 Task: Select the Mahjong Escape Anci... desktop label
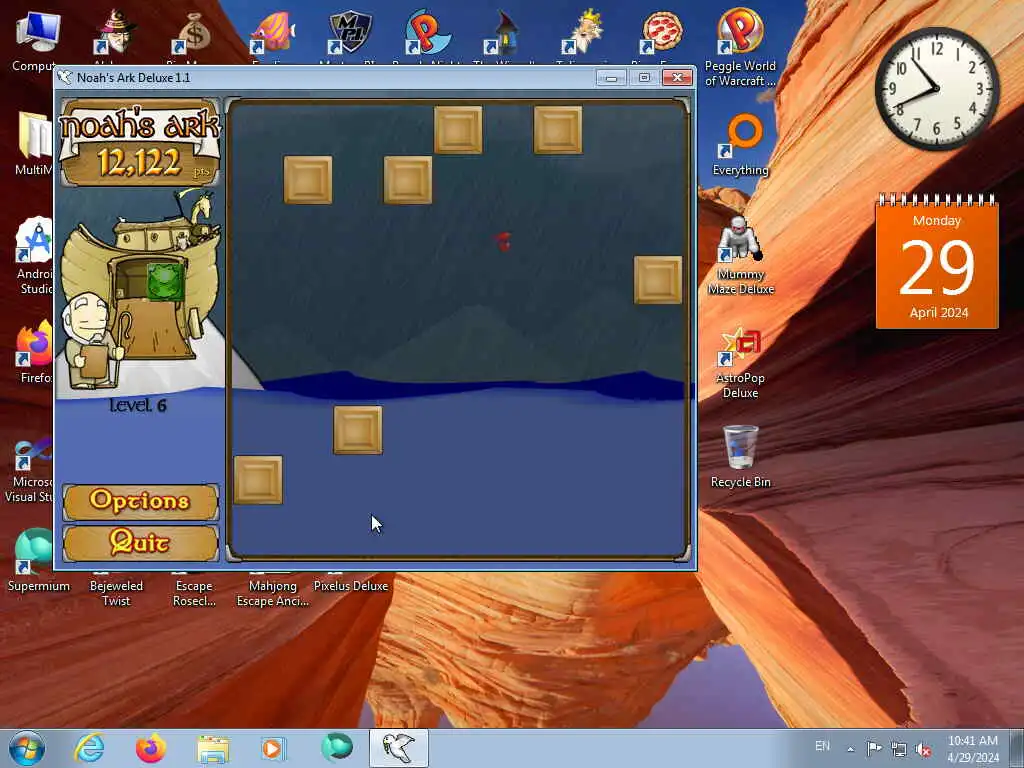(x=272, y=593)
